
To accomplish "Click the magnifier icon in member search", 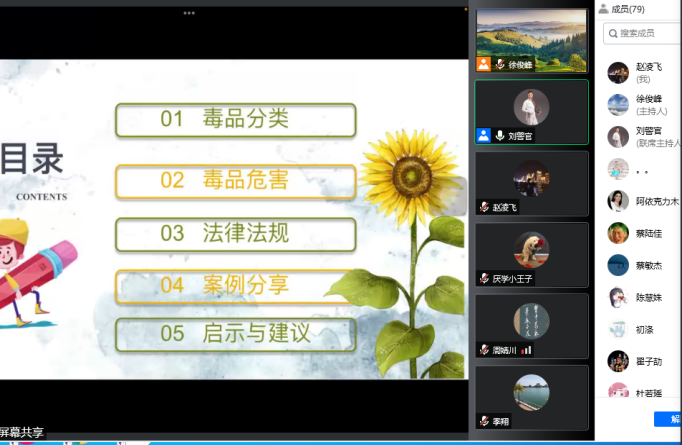I will pyautogui.click(x=612, y=33).
